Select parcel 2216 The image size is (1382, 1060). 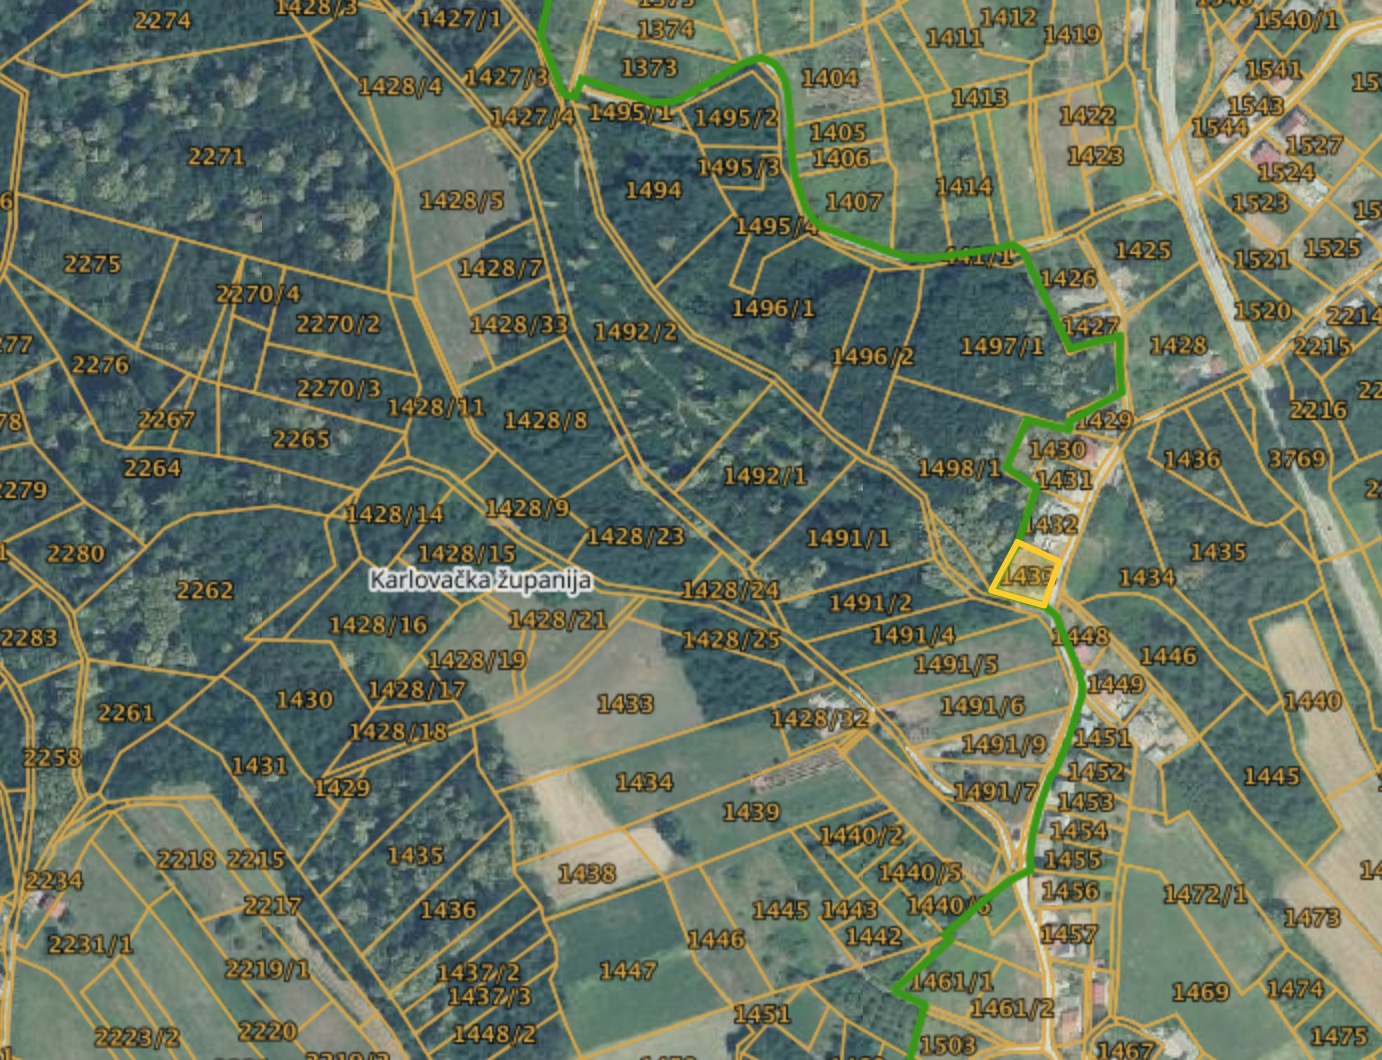pos(1318,410)
